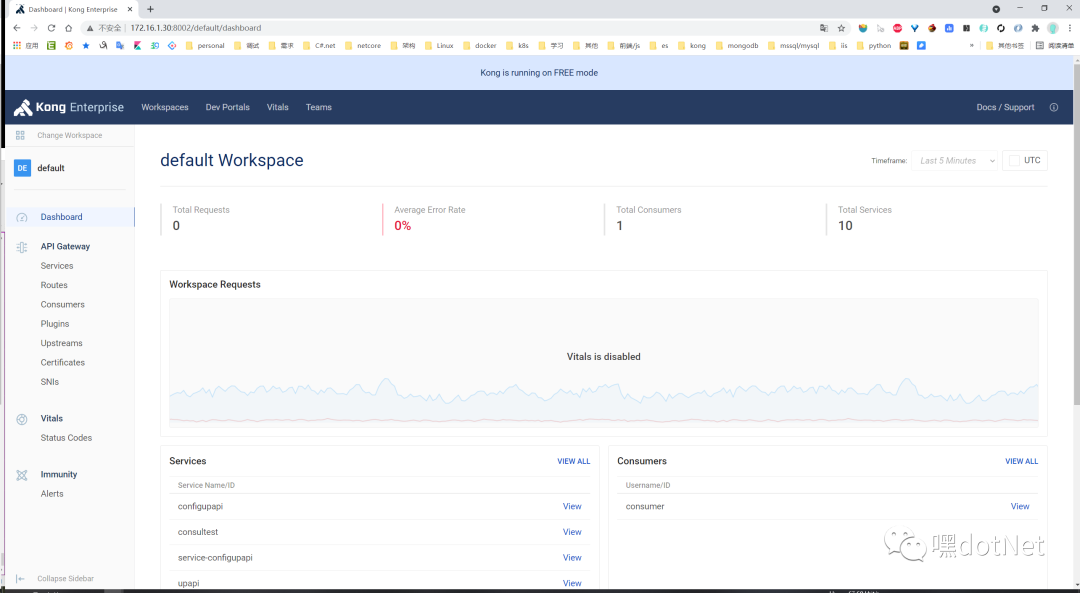Open the personal bookmarks folder
The width and height of the screenshot is (1080, 593).
coord(205,45)
